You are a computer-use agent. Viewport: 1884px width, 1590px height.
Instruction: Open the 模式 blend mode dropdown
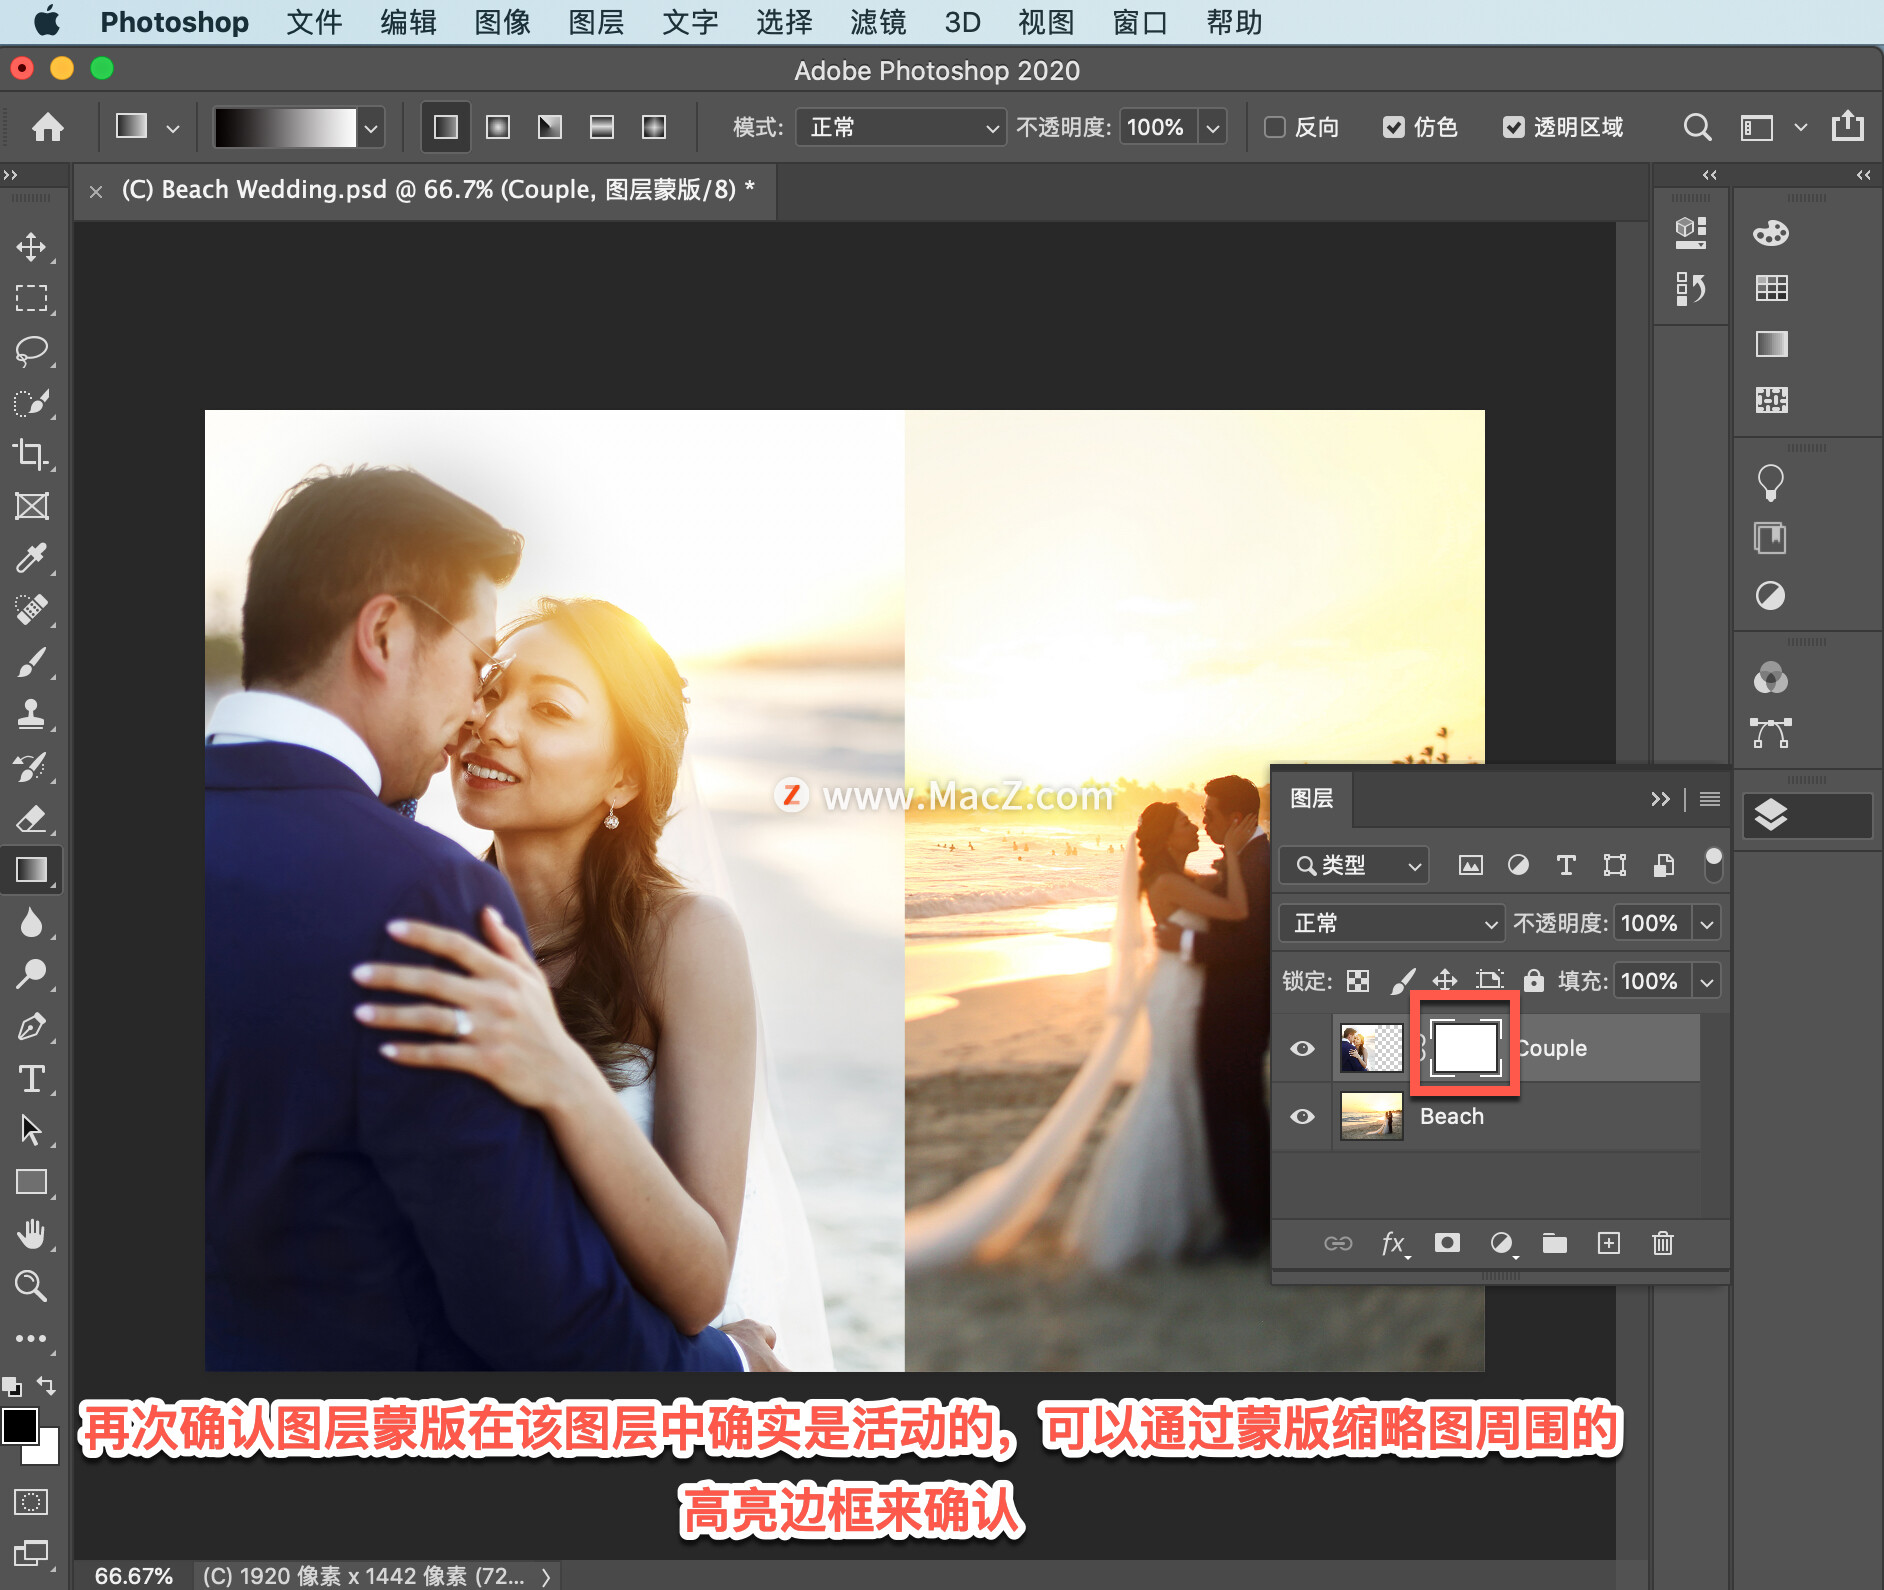(x=900, y=127)
